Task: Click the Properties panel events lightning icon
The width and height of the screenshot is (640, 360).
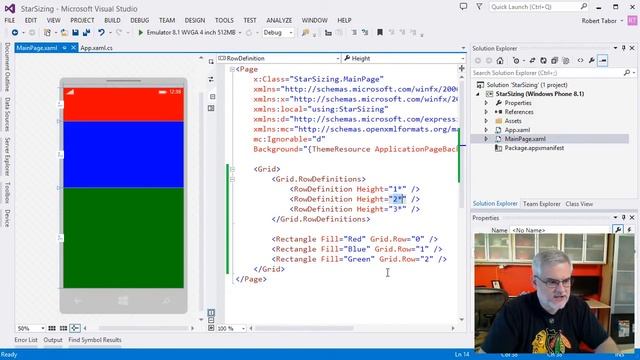Action: pos(629,230)
